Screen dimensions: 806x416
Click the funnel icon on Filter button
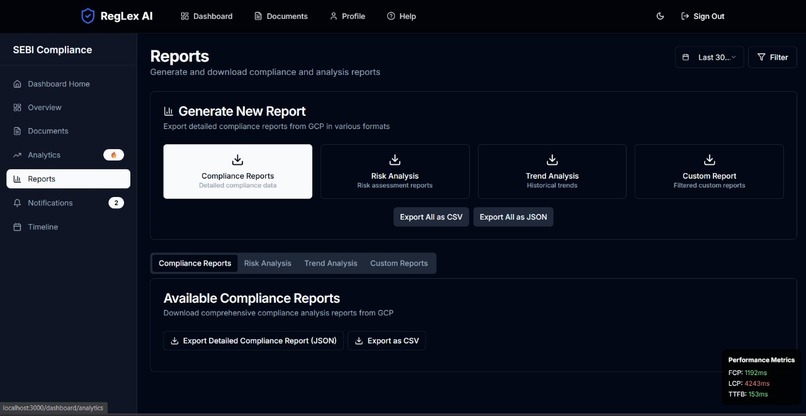tap(761, 57)
